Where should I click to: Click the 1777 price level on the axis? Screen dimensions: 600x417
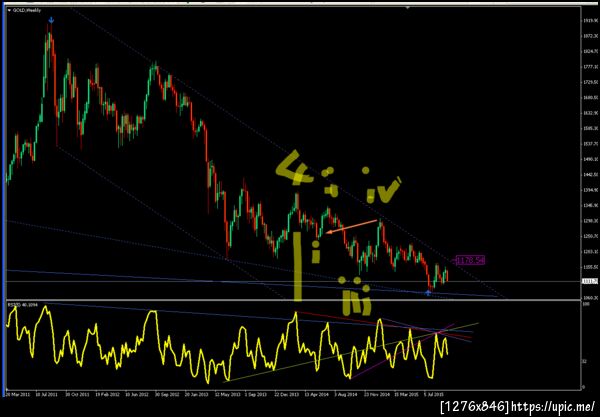click(590, 67)
